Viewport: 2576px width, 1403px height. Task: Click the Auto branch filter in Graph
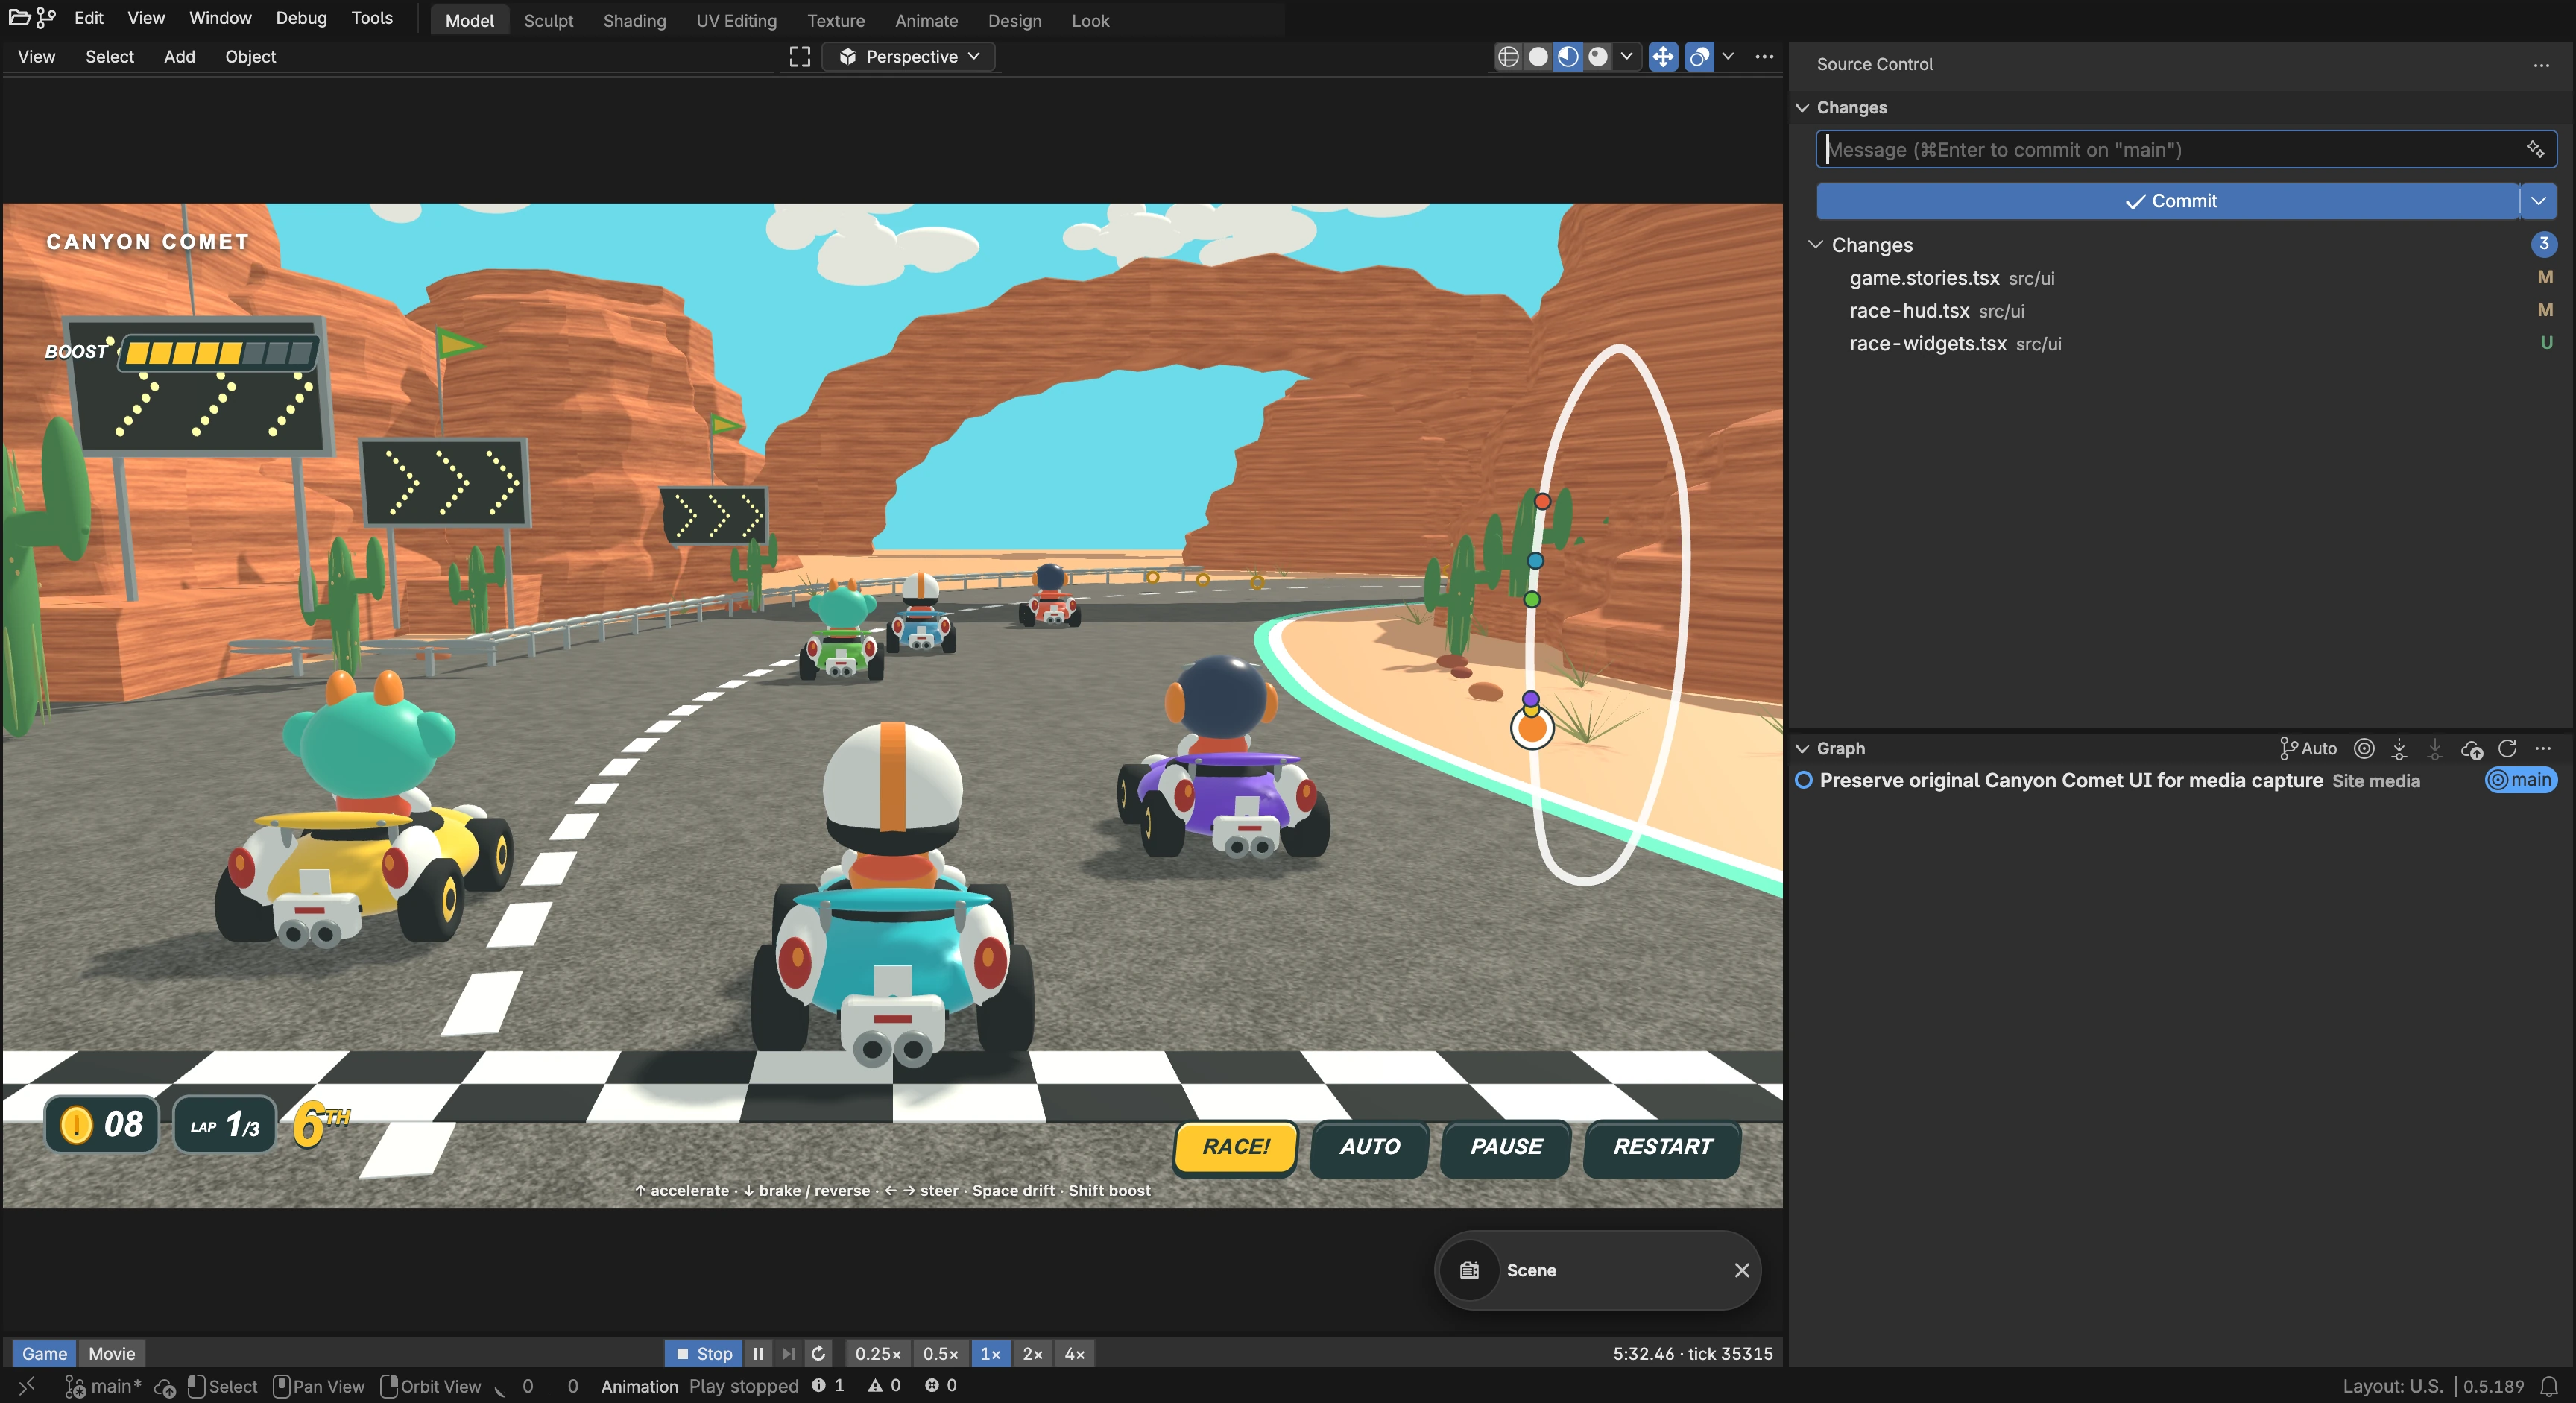(x=2308, y=748)
